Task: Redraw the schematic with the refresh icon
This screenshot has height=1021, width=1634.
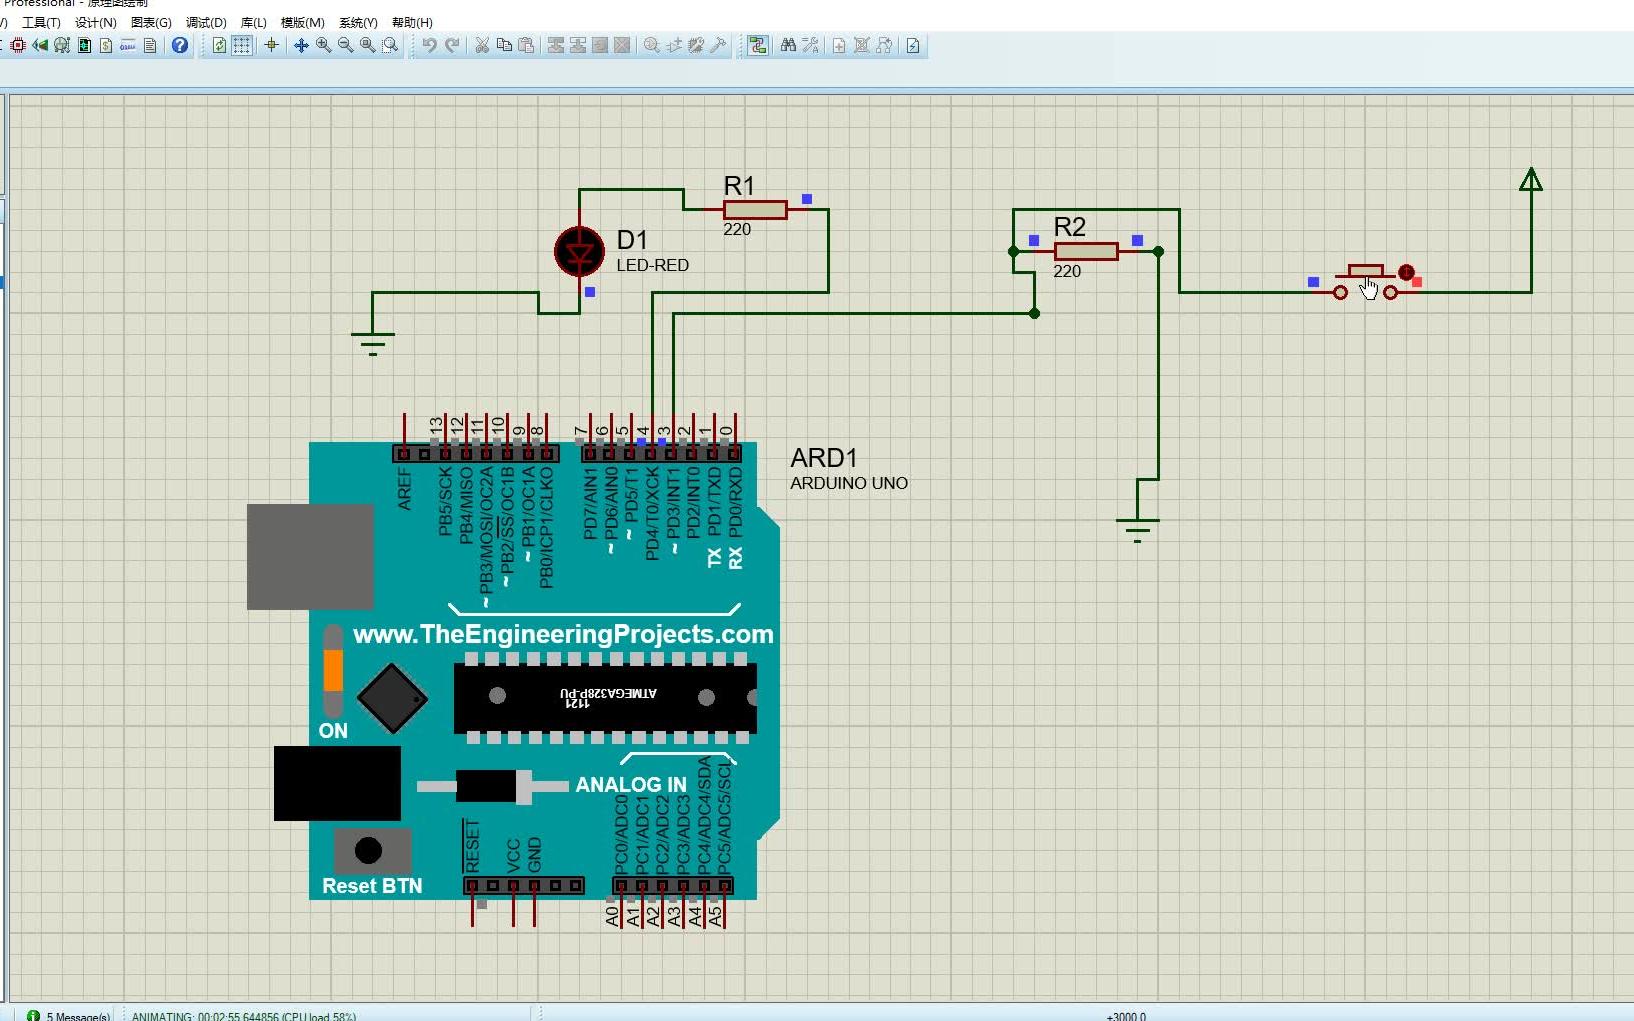Action: point(218,45)
